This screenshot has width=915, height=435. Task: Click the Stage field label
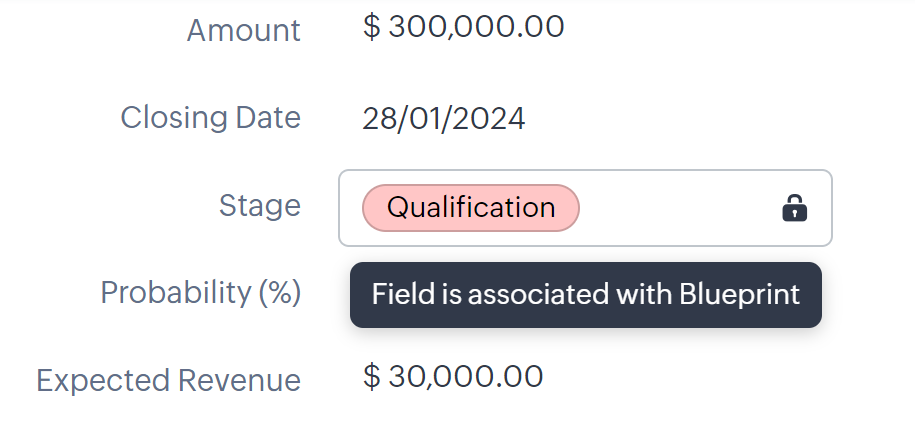[259, 205]
